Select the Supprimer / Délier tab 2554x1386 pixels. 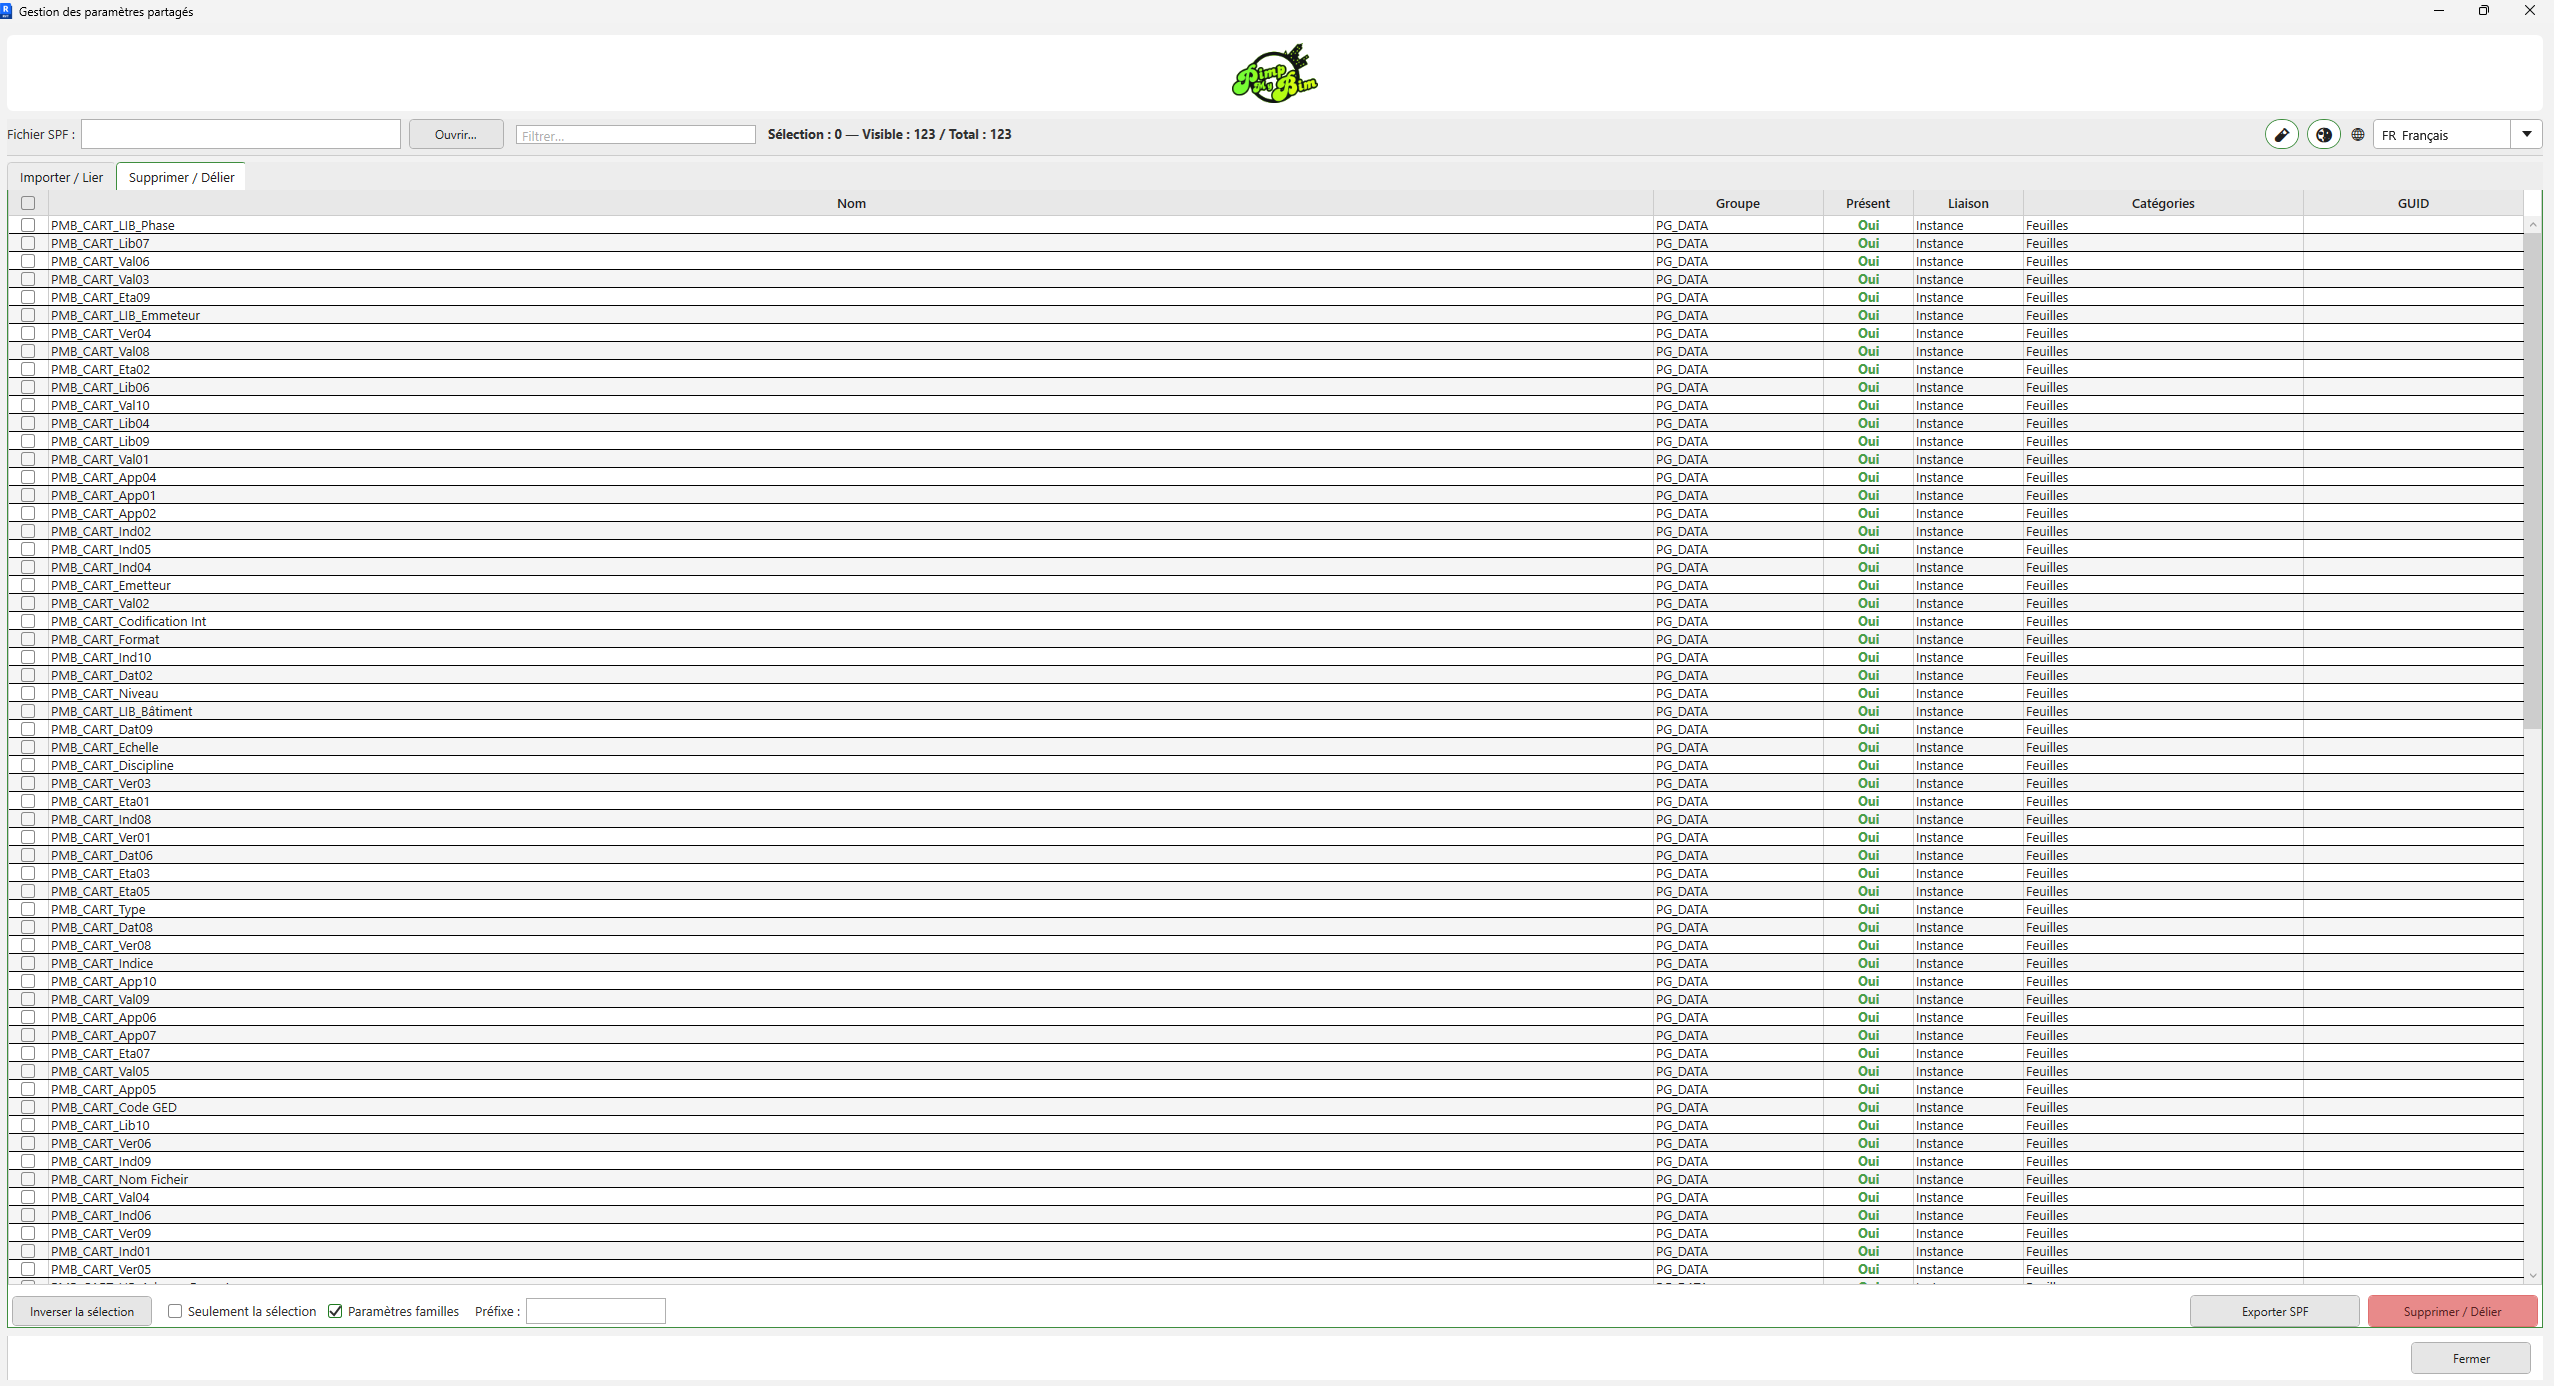pos(181,177)
